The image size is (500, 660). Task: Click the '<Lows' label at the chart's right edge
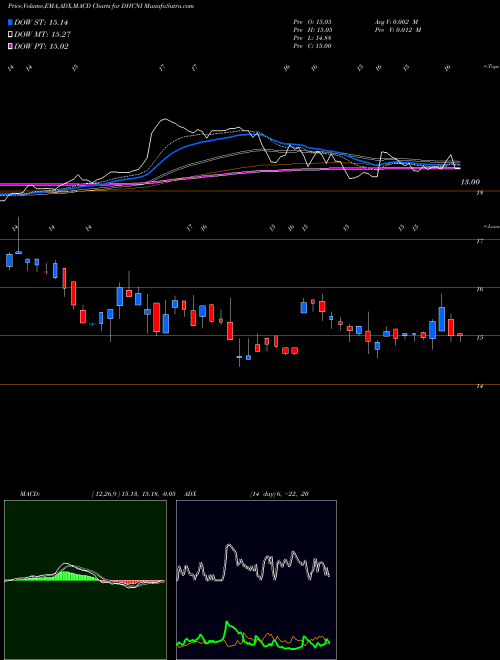pos(491,226)
